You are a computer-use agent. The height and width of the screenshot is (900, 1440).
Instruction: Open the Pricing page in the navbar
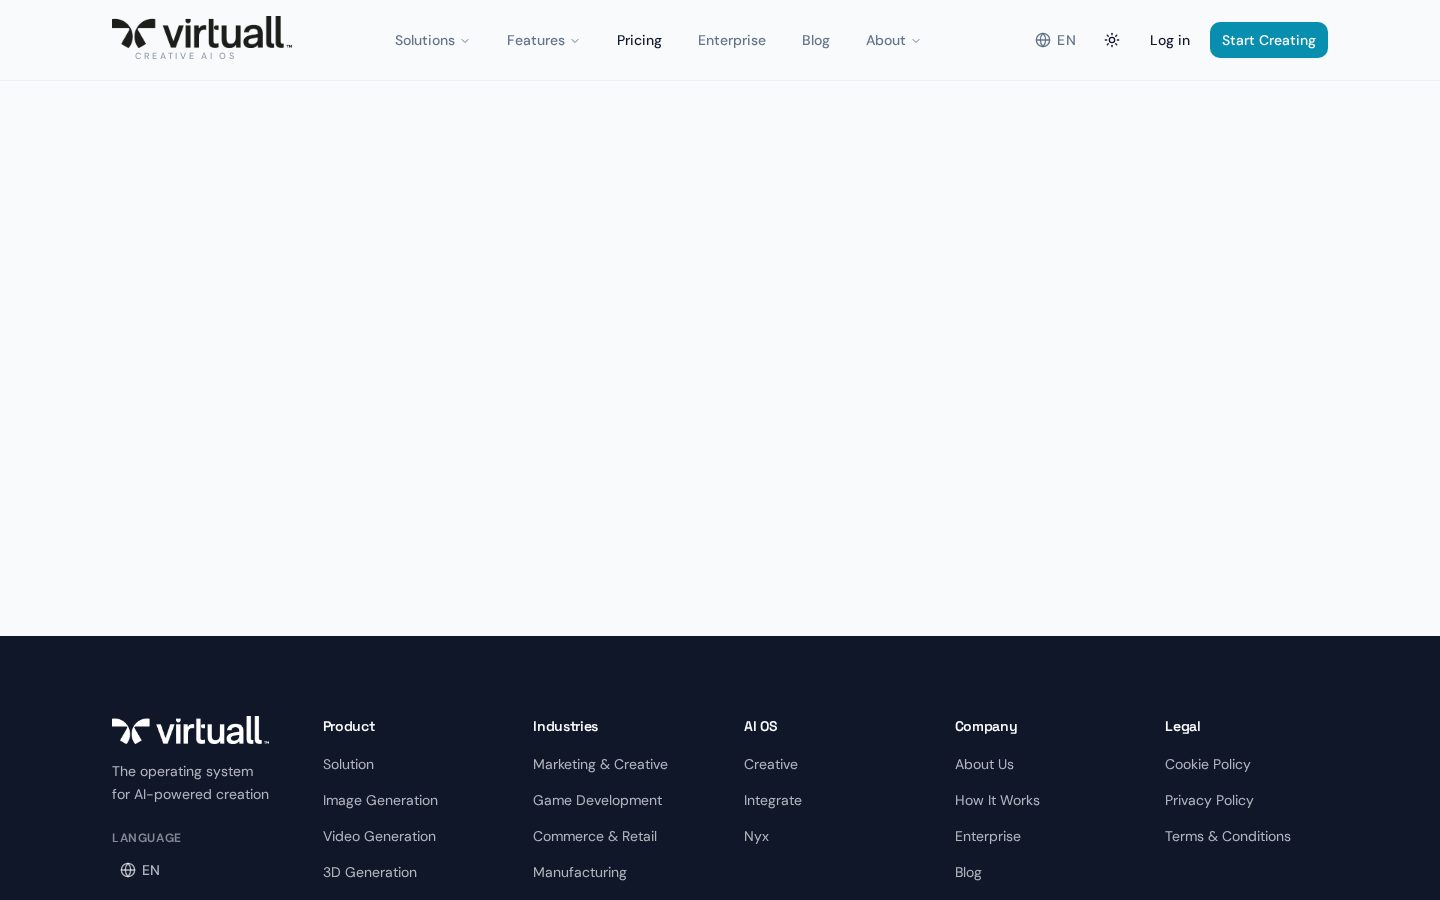pyautogui.click(x=639, y=40)
